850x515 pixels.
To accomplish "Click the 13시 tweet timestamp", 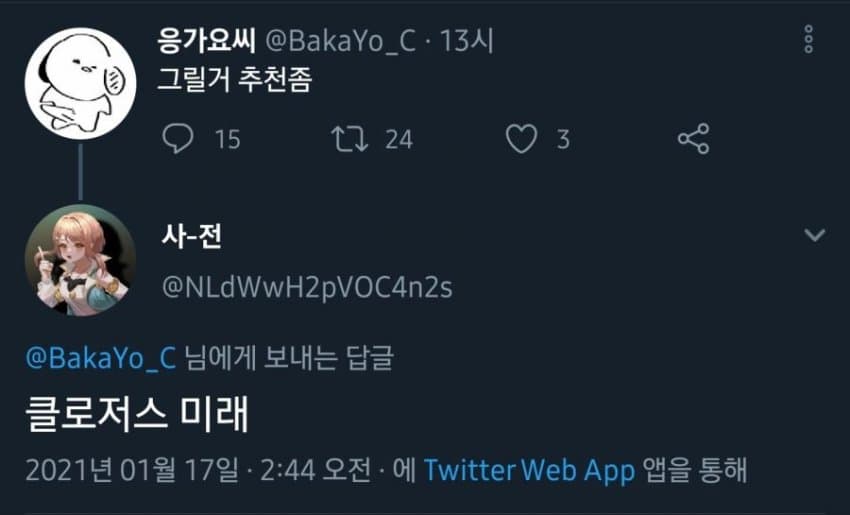I will point(467,41).
